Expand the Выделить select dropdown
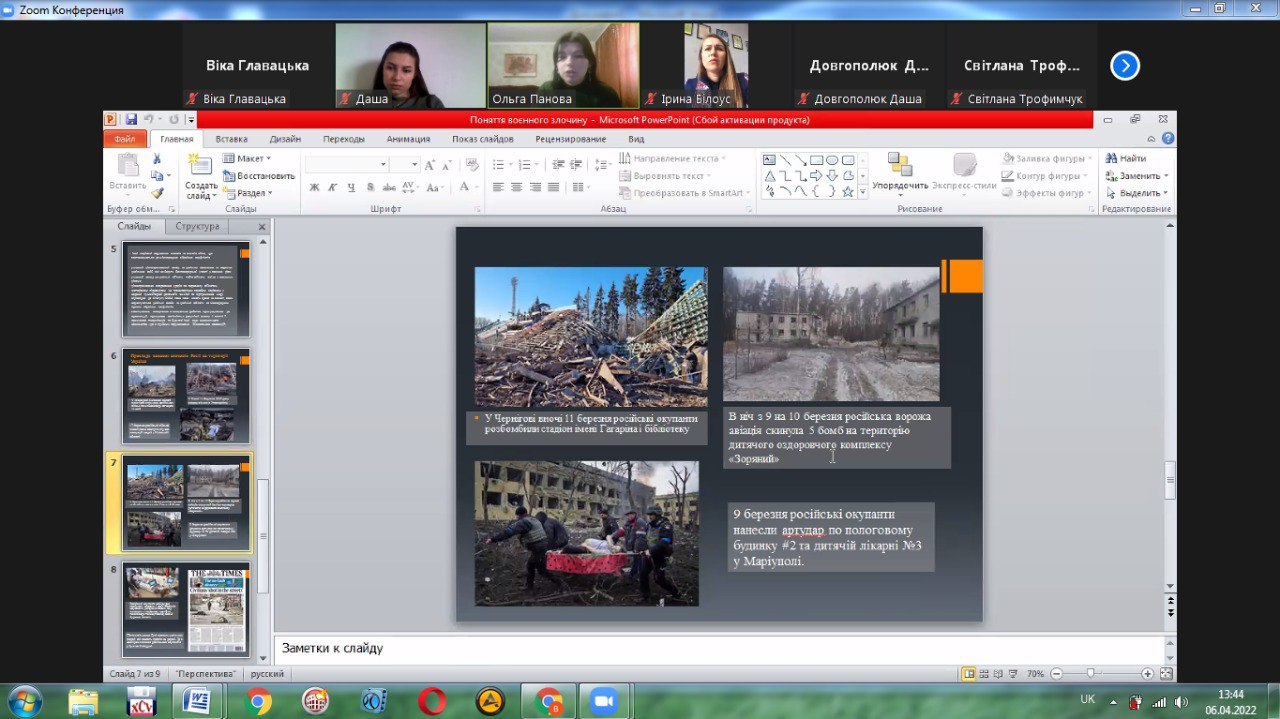 click(1138, 193)
